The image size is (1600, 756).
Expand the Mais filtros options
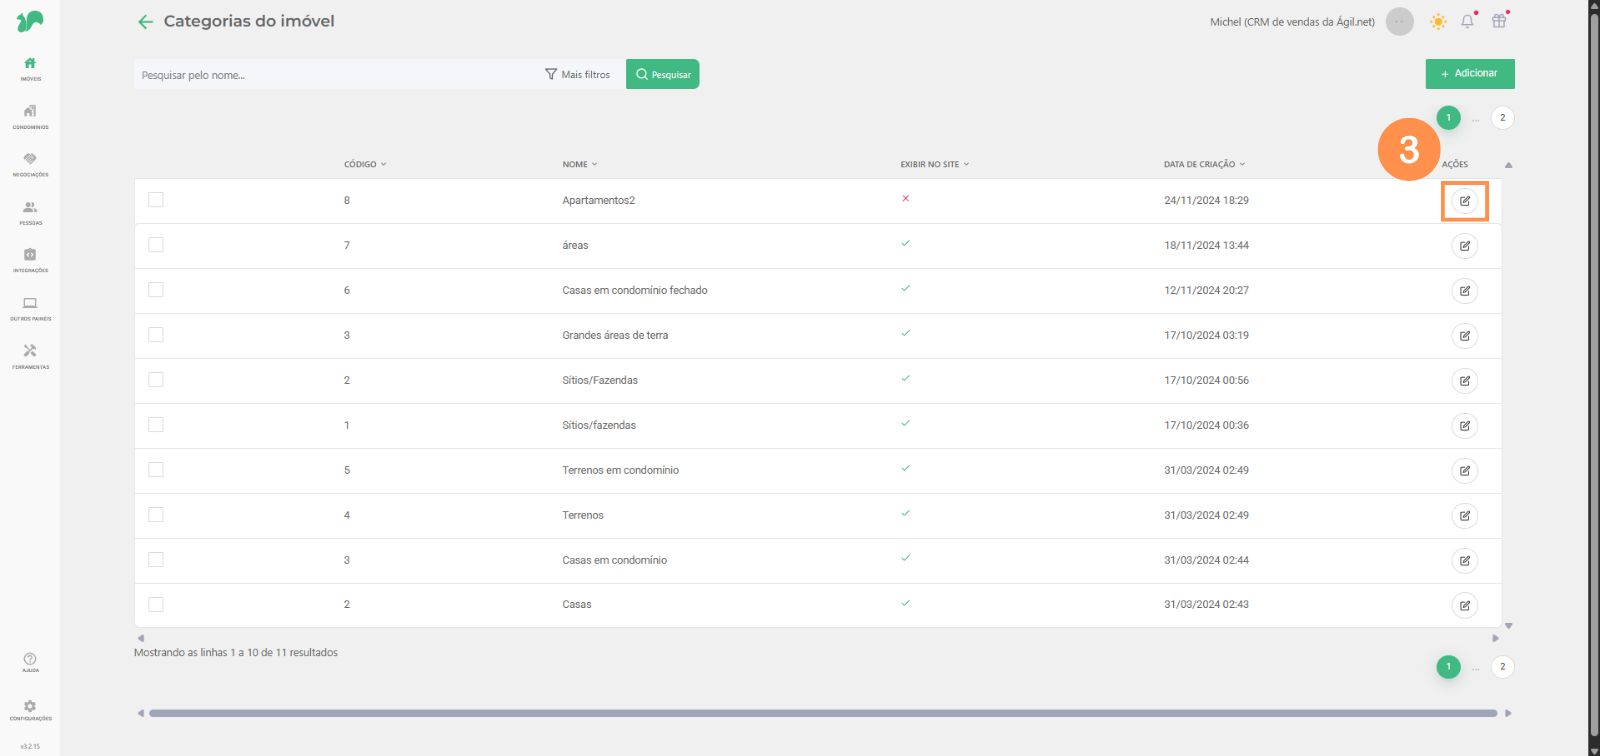(577, 74)
